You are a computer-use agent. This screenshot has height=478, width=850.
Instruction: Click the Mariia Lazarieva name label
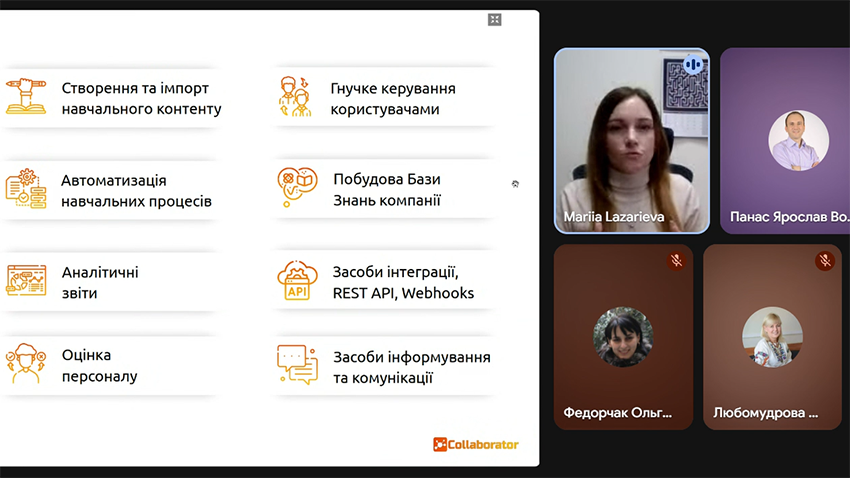tap(614, 217)
